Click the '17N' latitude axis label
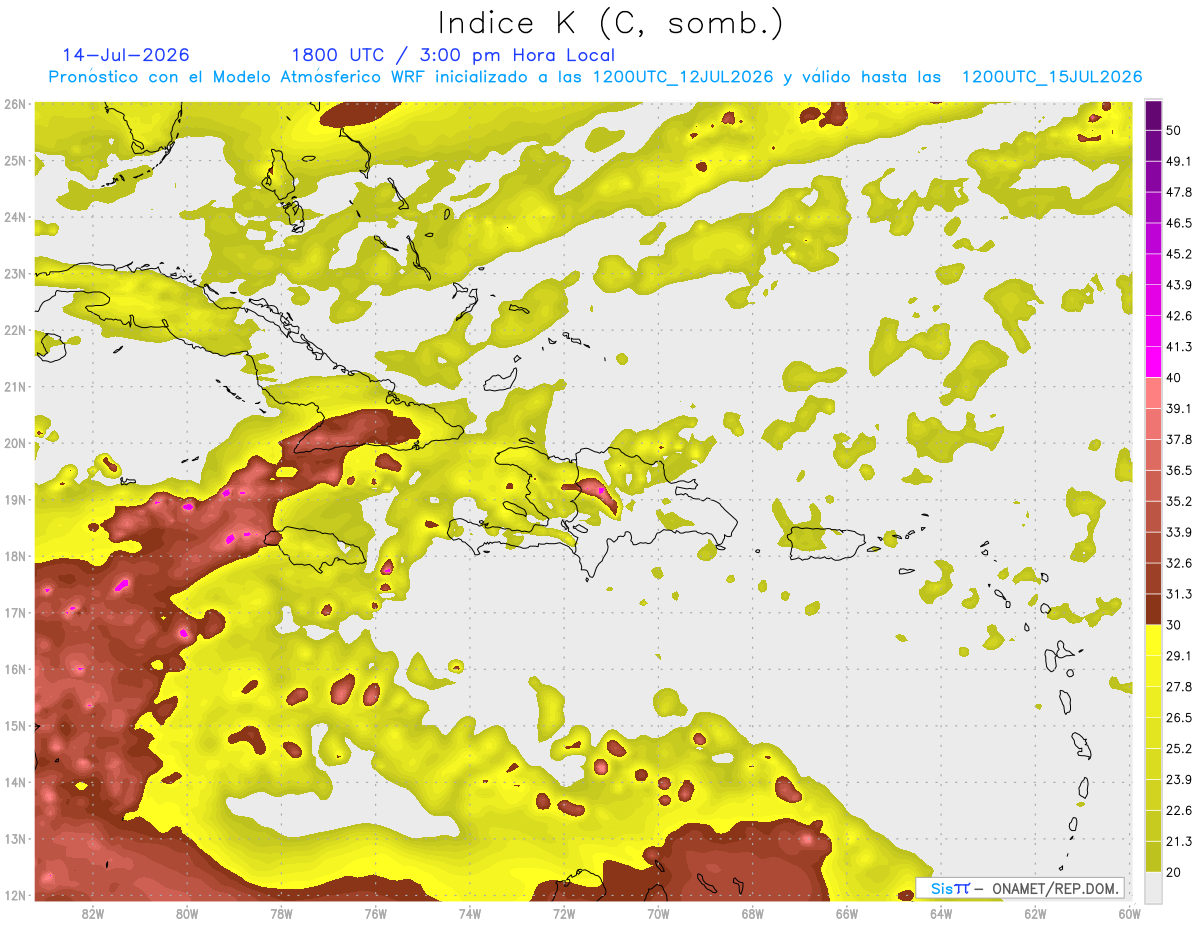The width and height of the screenshot is (1200, 927). [15, 612]
